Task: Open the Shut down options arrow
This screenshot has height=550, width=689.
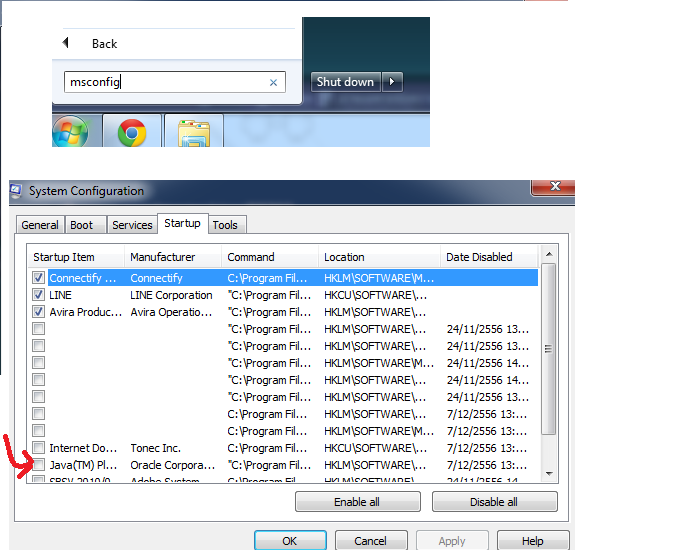Action: (392, 82)
